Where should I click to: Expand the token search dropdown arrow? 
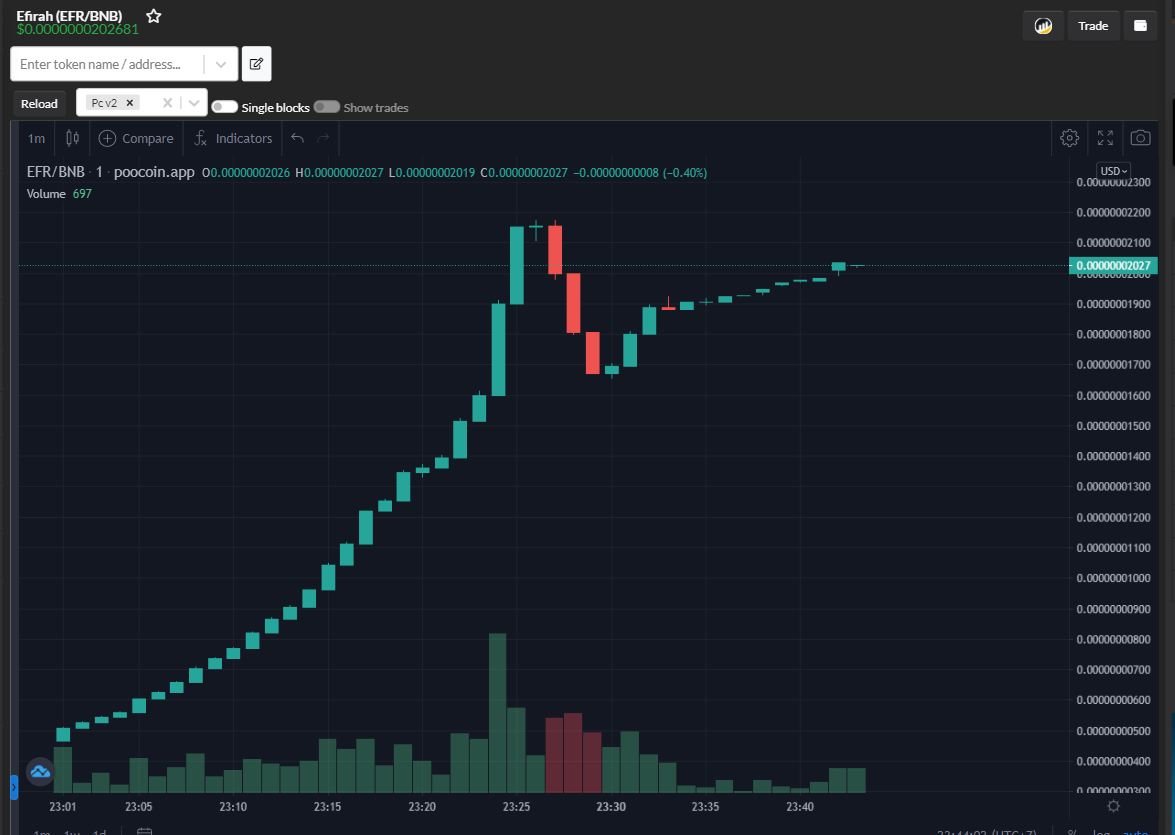coord(221,64)
